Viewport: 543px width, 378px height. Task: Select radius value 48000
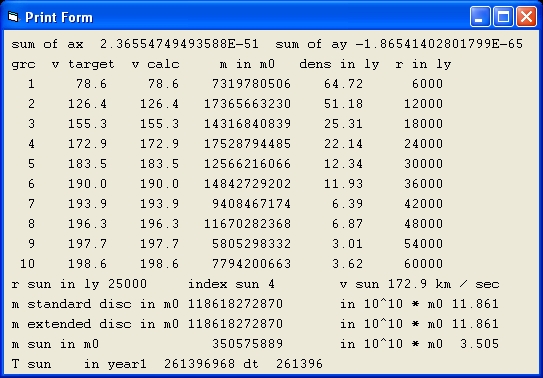(424, 224)
